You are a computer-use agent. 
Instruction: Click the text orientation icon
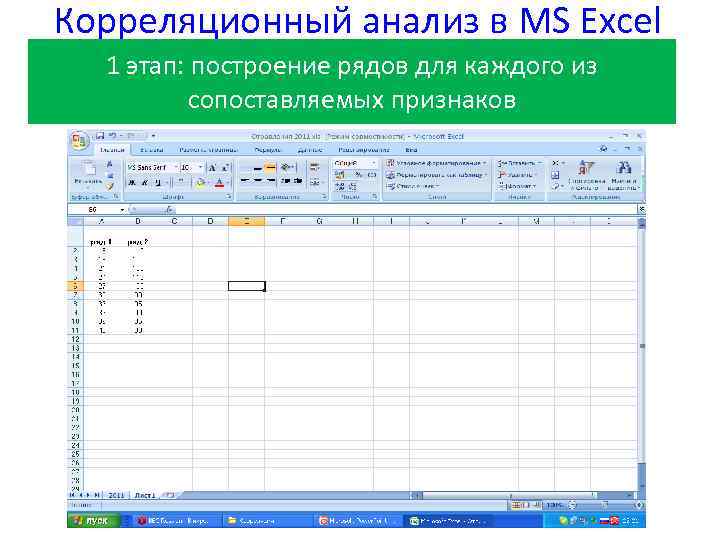click(287, 168)
